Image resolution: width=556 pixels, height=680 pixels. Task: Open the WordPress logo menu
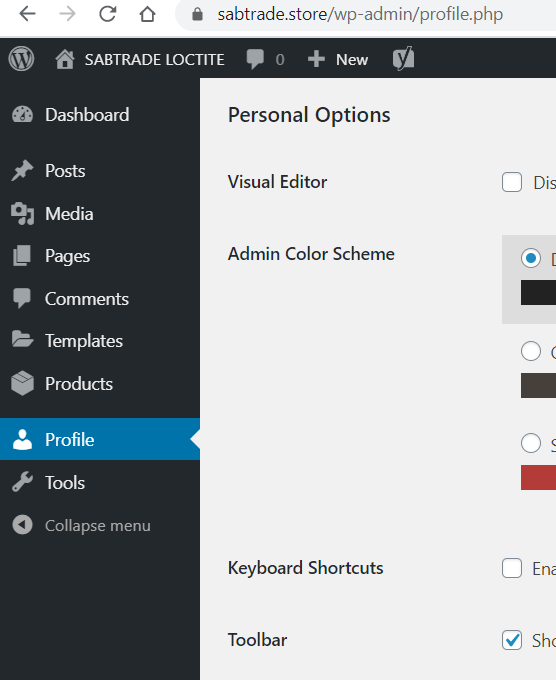coord(21,59)
